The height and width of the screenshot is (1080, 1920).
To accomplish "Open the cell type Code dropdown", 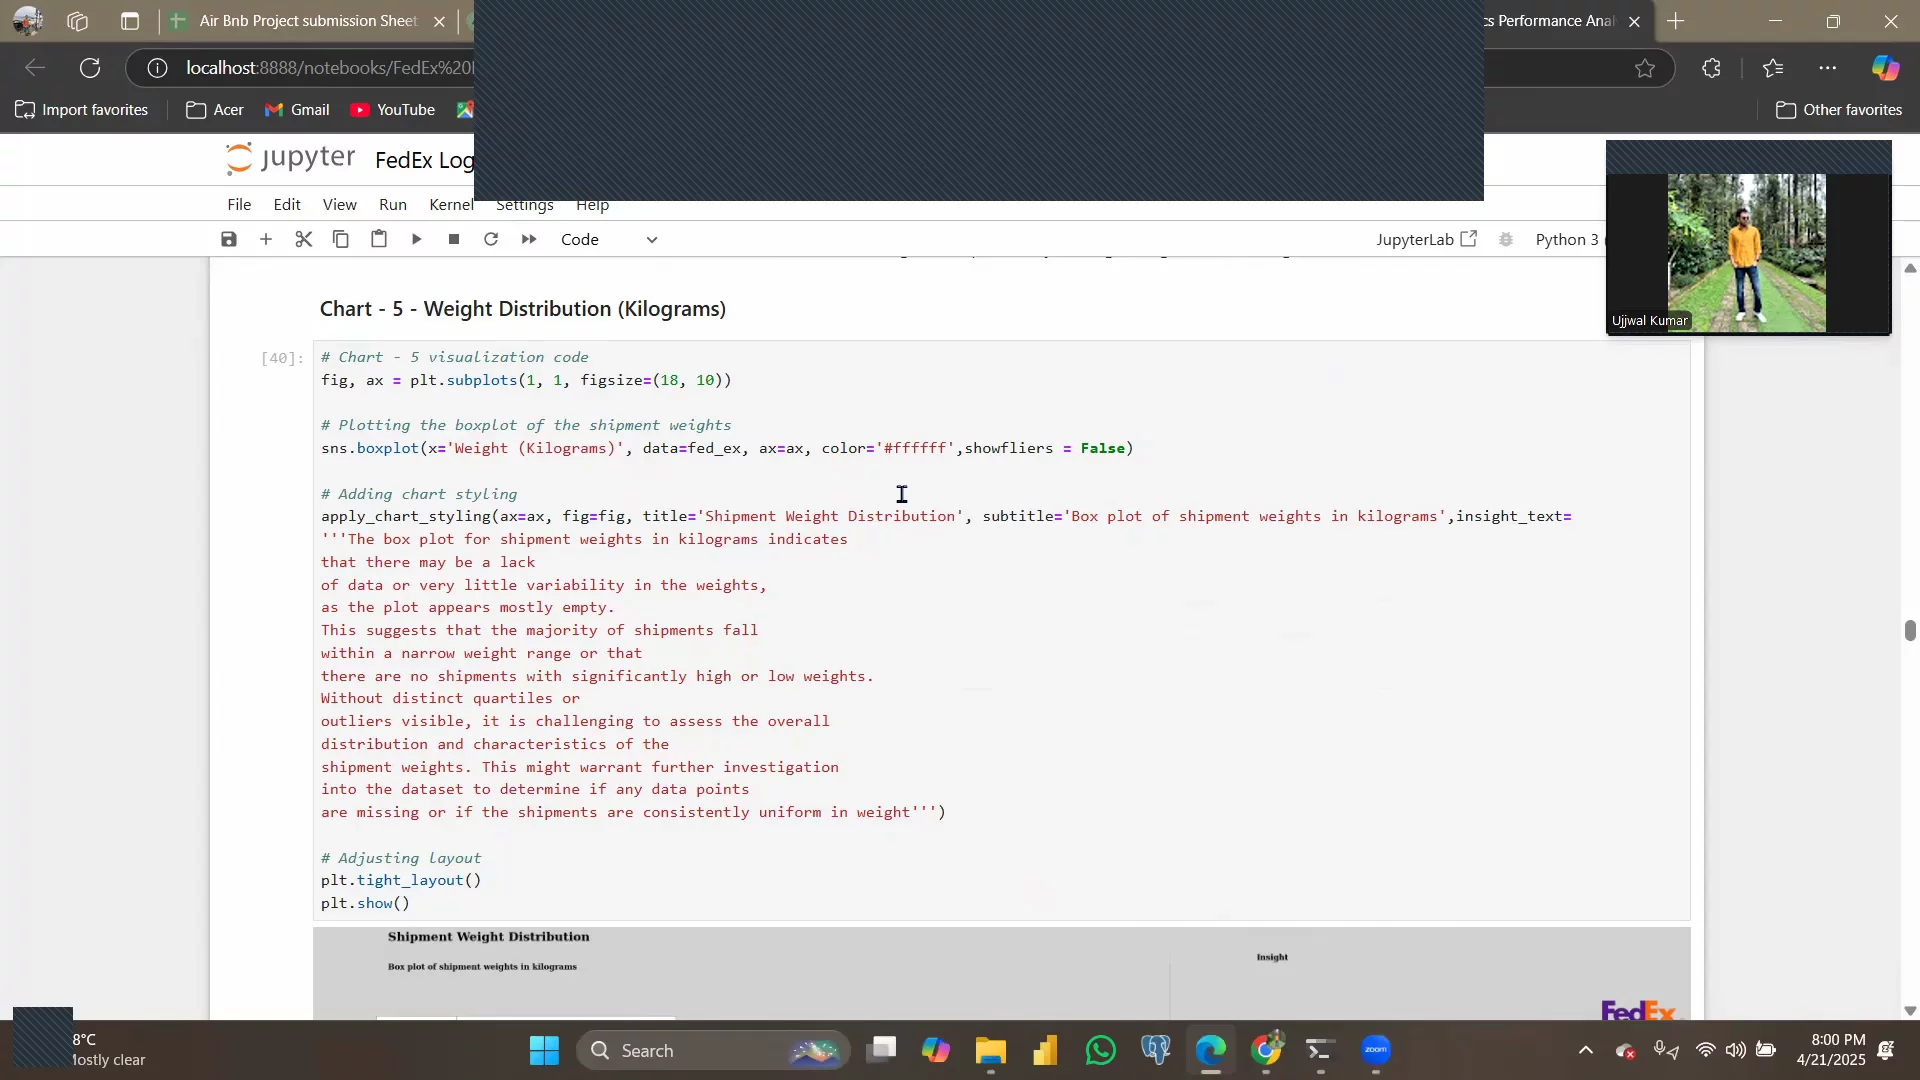I will 609,239.
